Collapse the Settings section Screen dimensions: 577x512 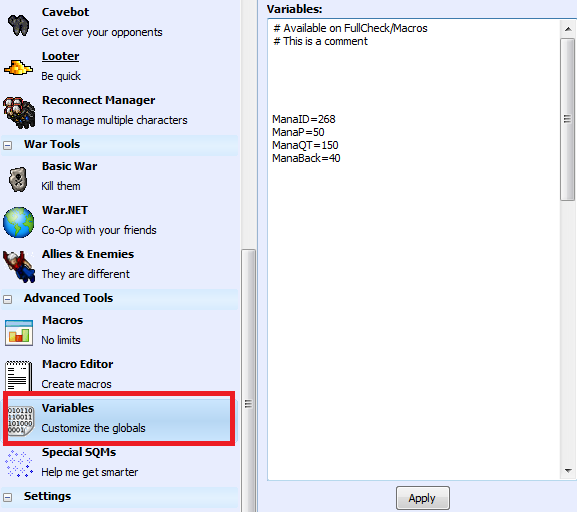tap(7, 498)
